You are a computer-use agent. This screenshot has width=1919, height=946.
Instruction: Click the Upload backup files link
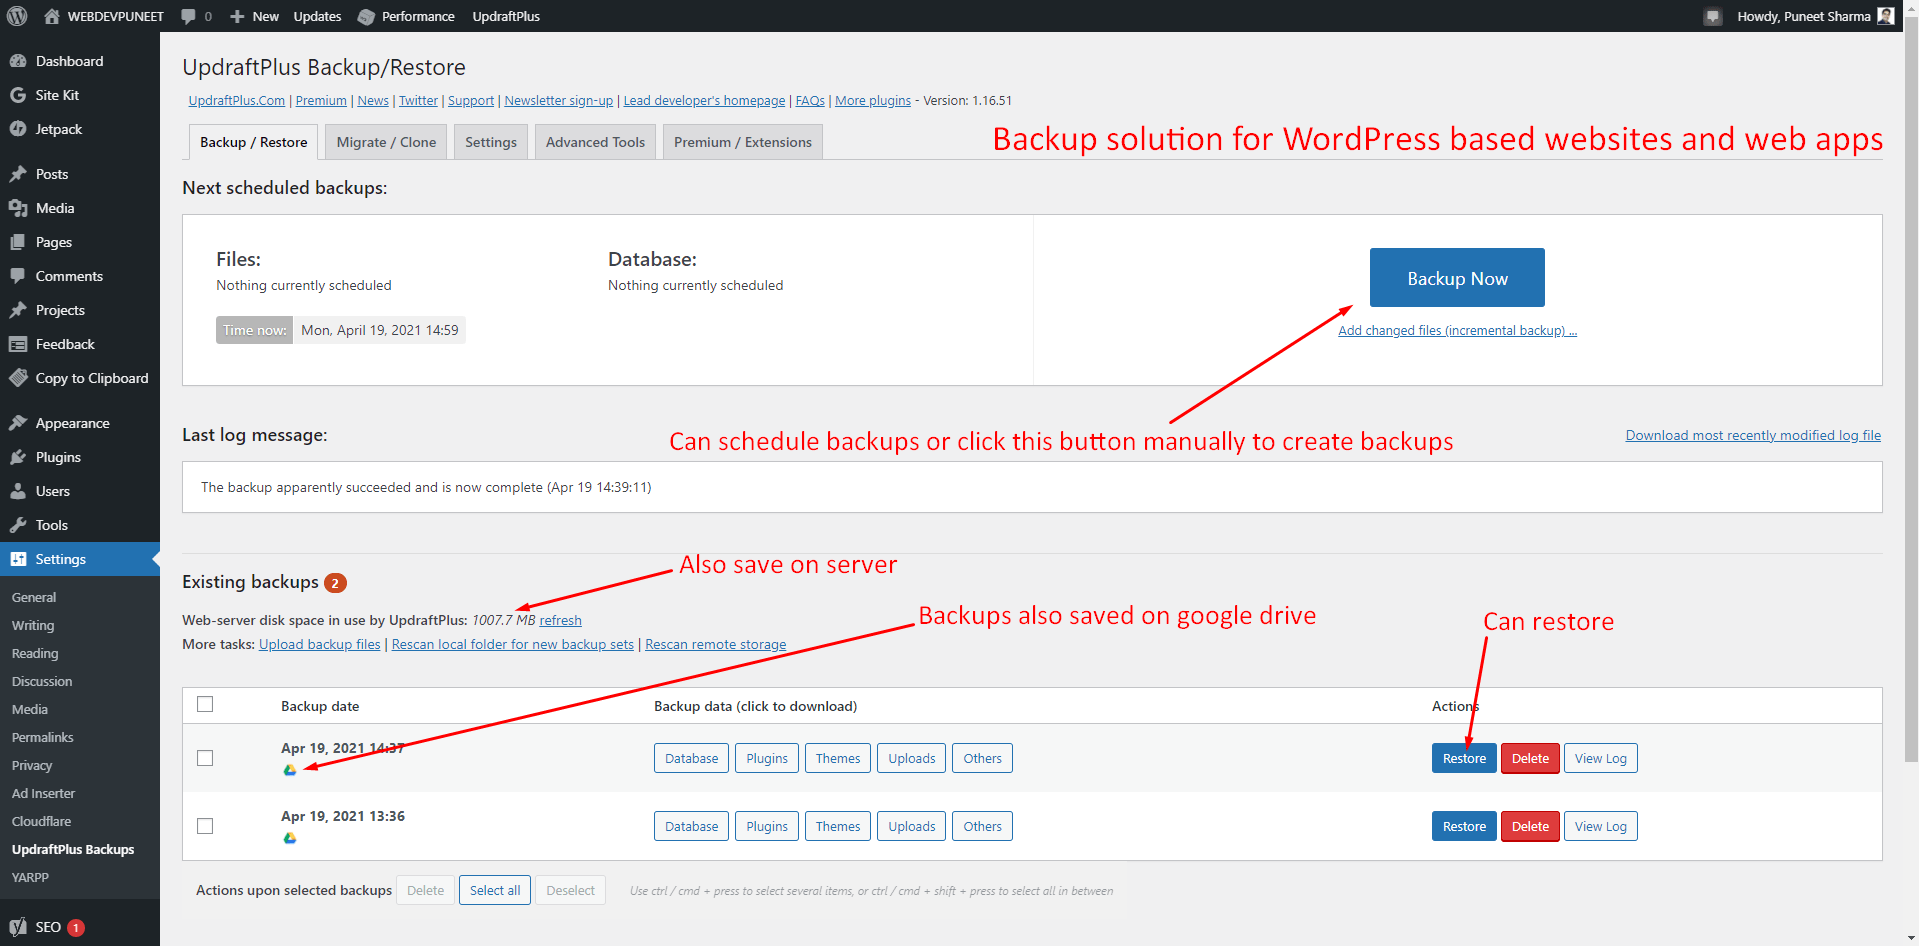pos(320,644)
